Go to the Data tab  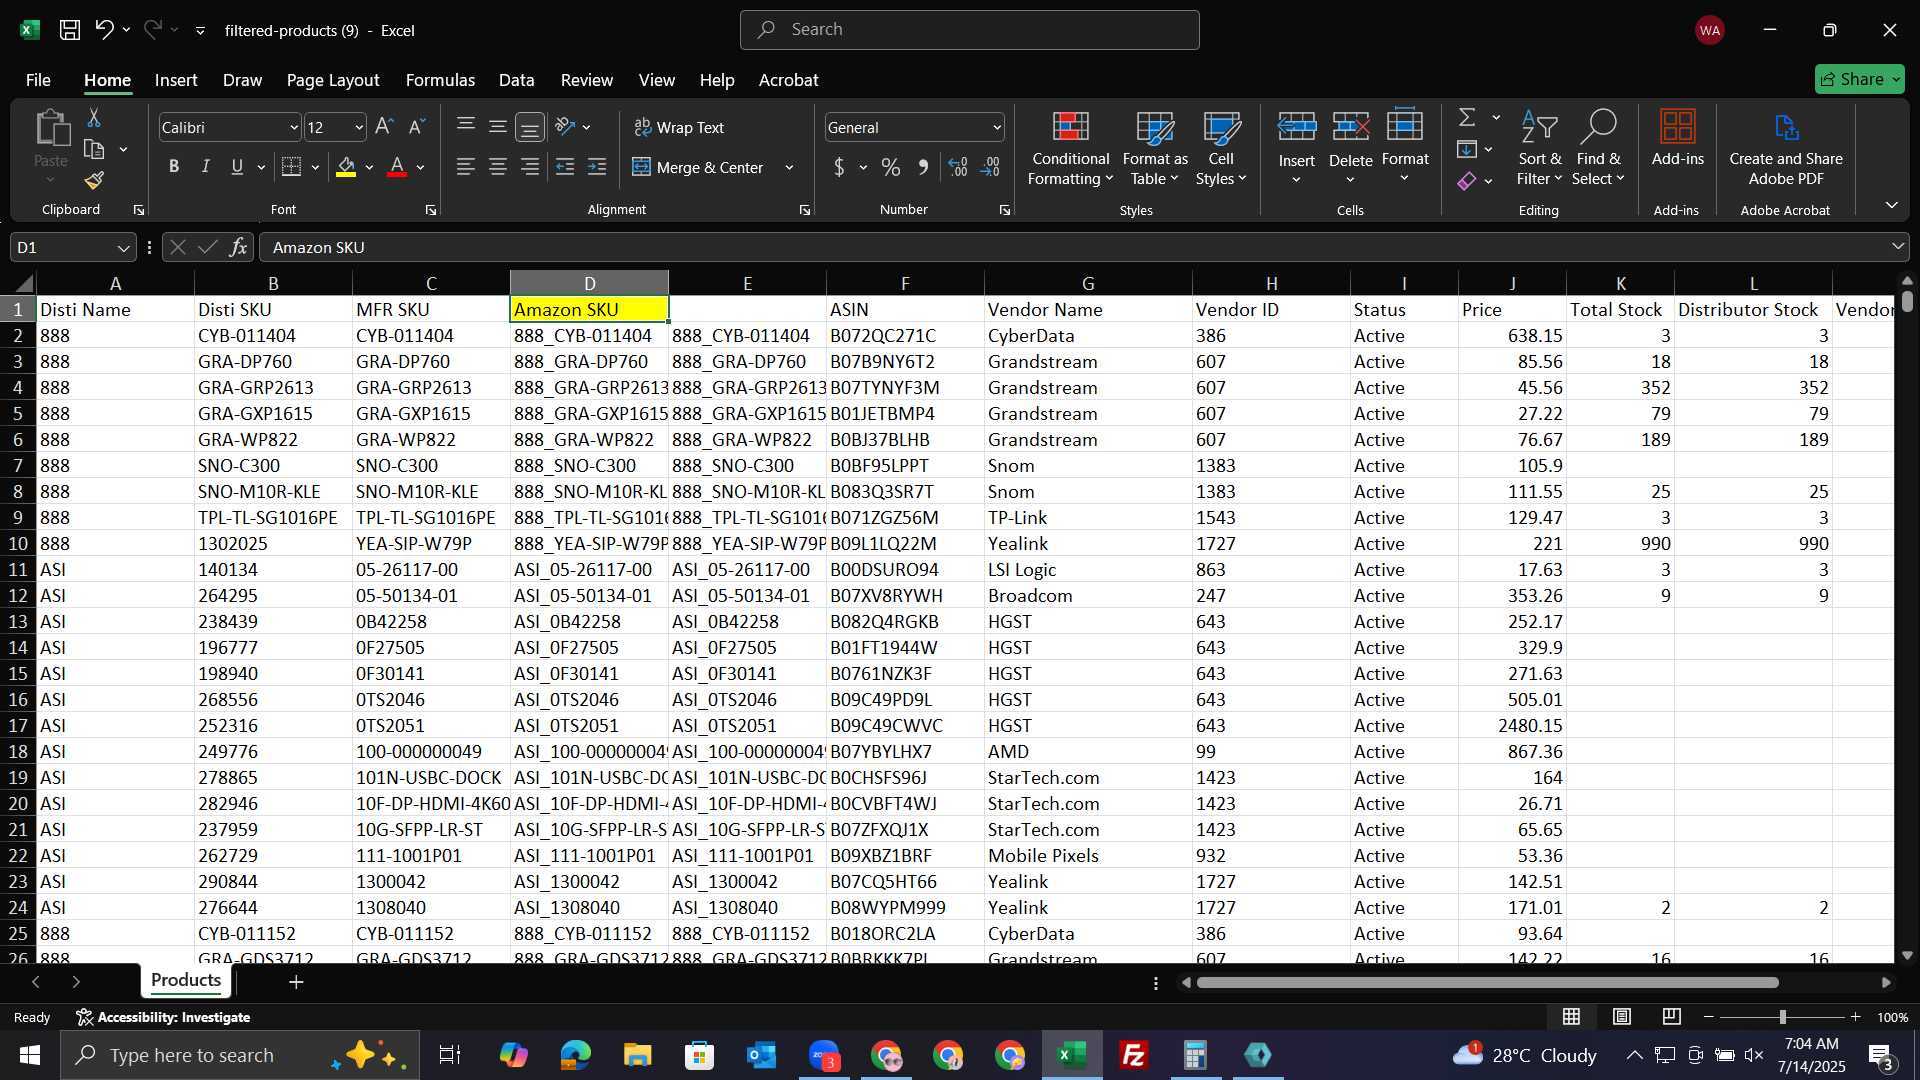(516, 80)
